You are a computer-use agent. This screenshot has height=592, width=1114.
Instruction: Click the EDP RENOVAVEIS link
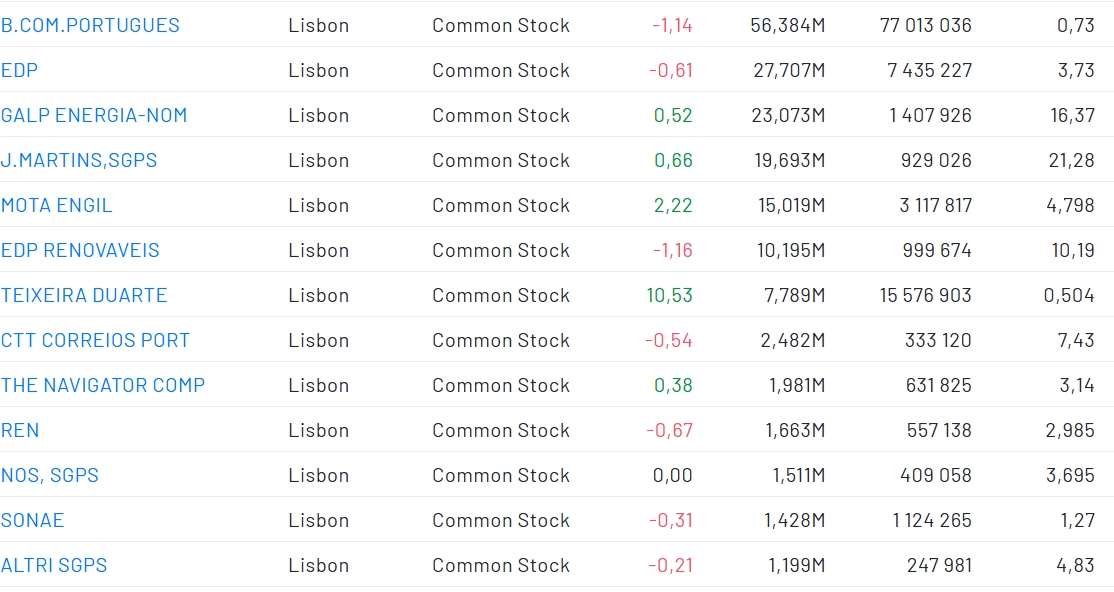[80, 250]
